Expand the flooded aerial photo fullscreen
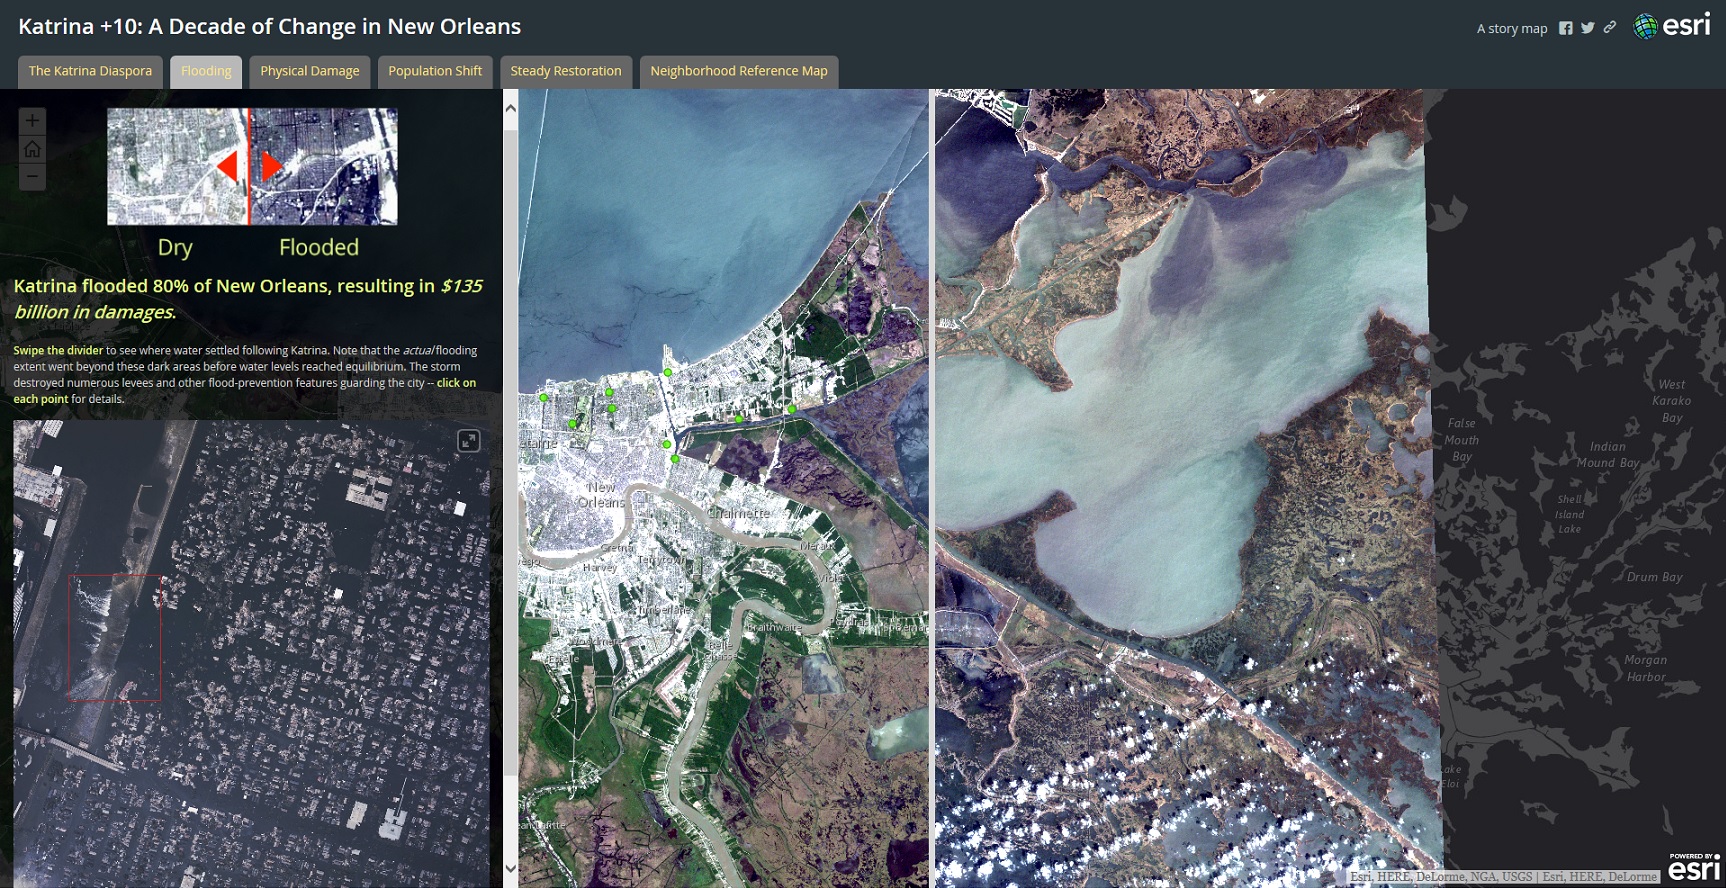Screen dimensions: 1726x888 [x=468, y=441]
